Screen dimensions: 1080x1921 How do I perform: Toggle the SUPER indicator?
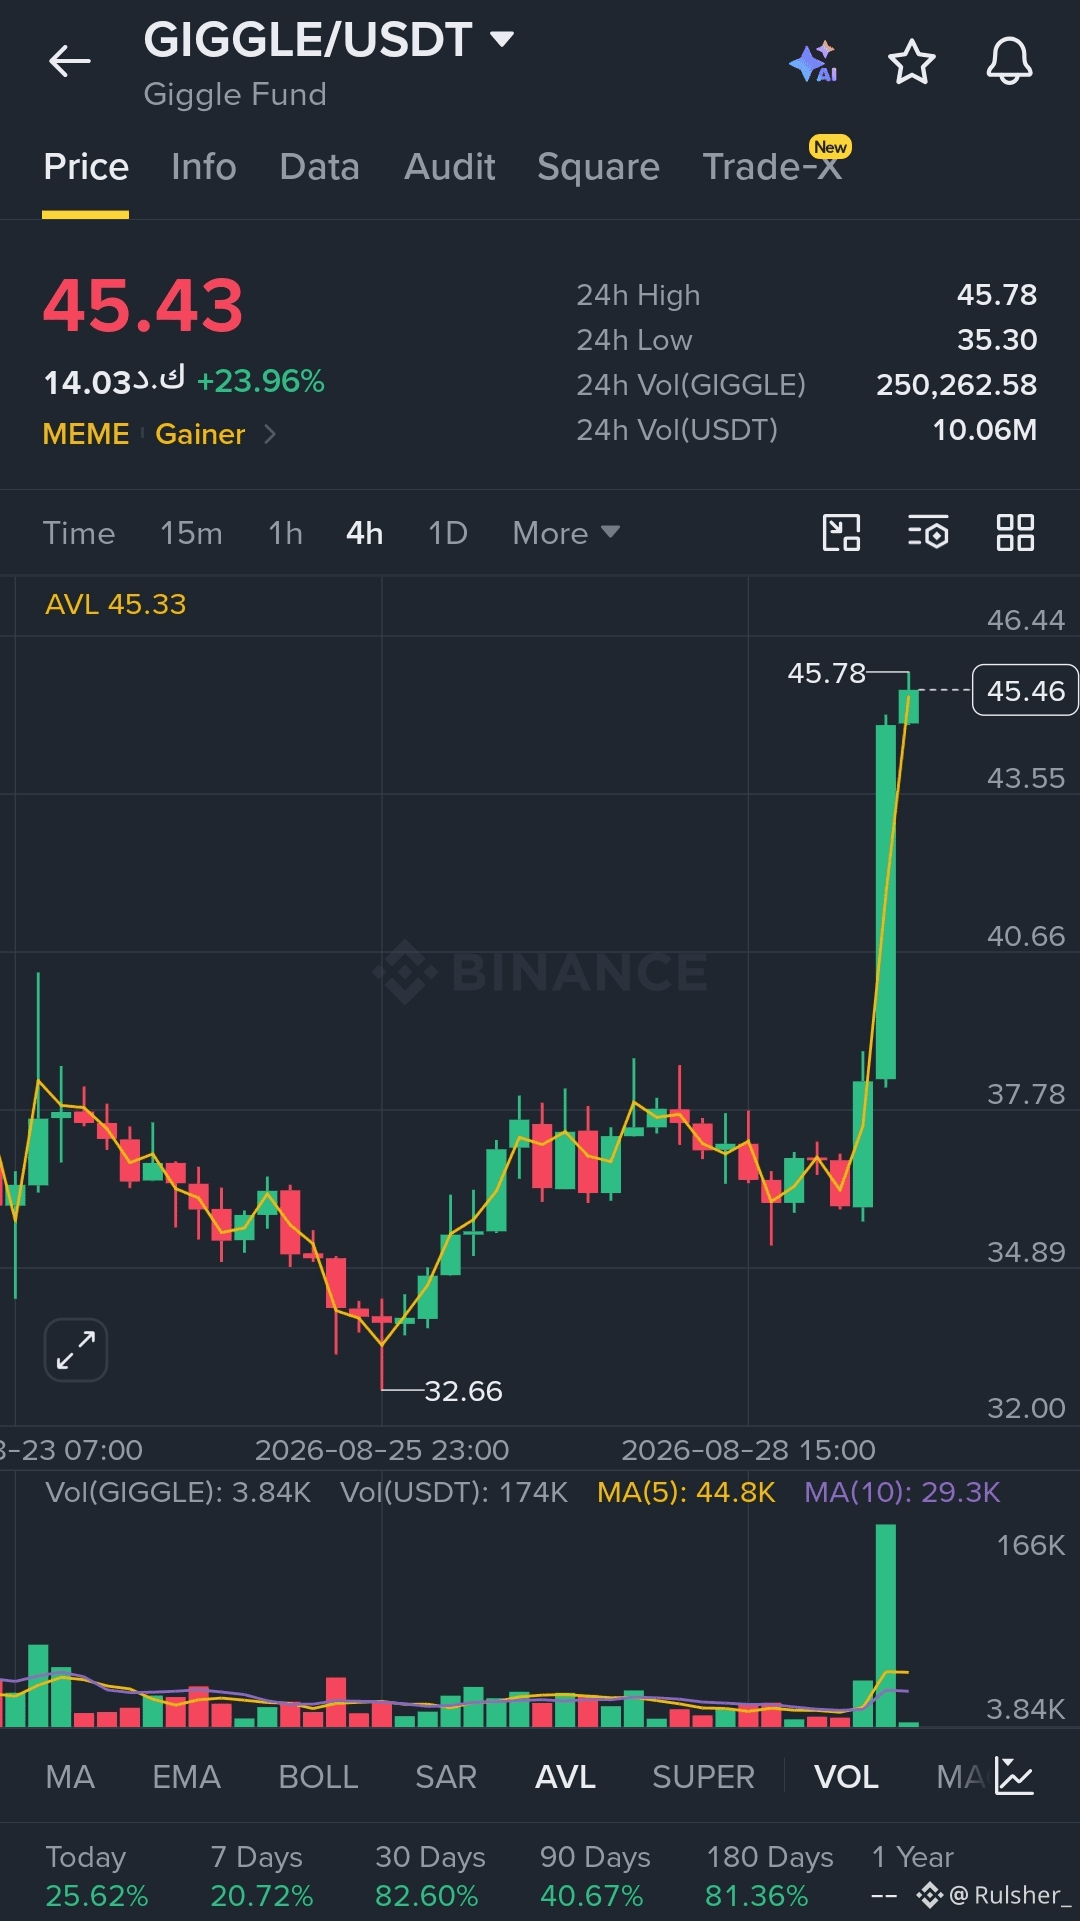(x=703, y=1777)
